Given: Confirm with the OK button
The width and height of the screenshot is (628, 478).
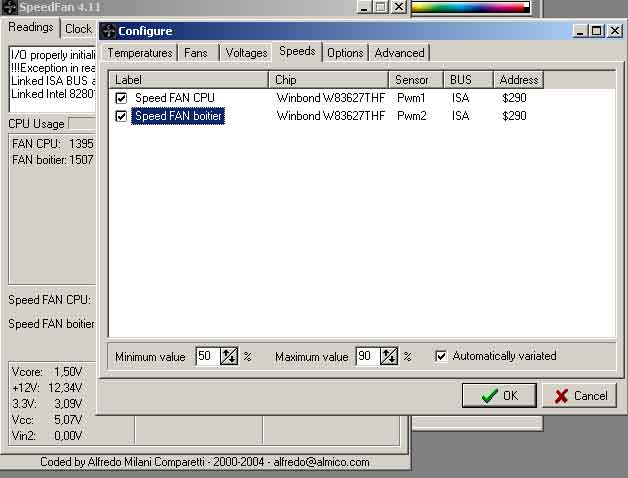Looking at the screenshot, I should tap(499, 395).
